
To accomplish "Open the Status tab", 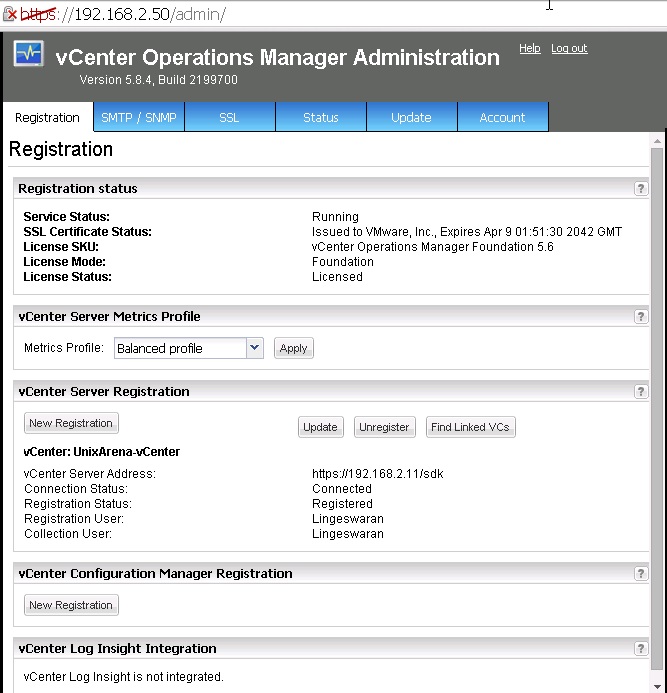I will [x=321, y=117].
